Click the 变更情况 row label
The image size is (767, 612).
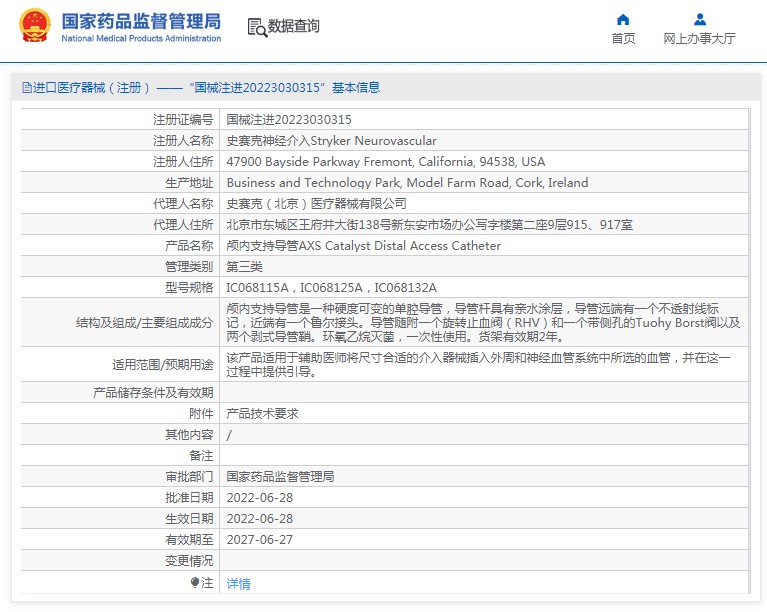tap(189, 561)
